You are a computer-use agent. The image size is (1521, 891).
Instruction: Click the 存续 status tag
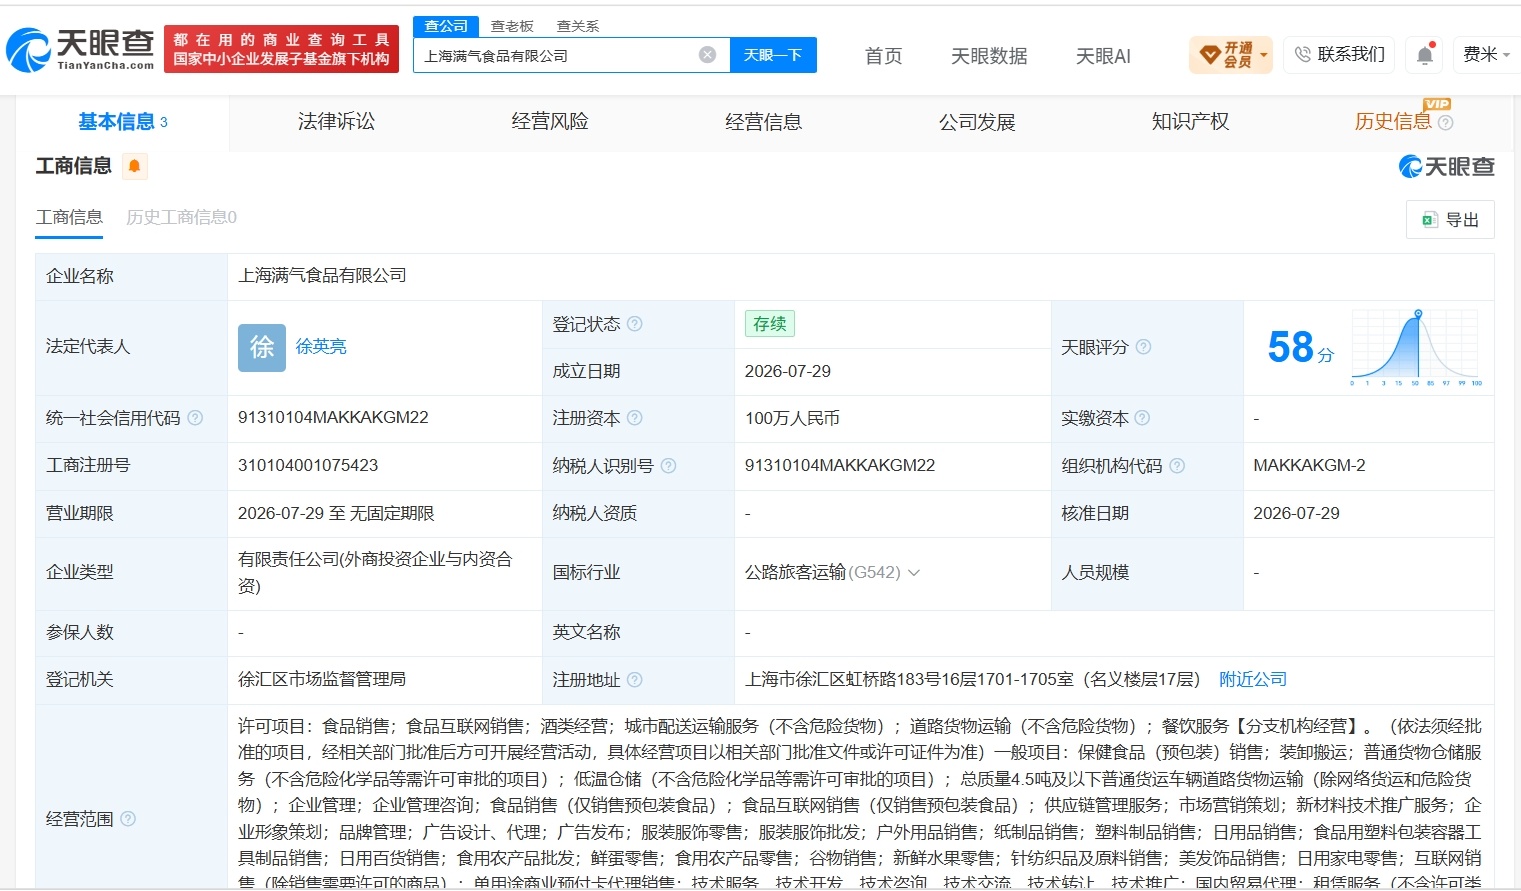(770, 324)
